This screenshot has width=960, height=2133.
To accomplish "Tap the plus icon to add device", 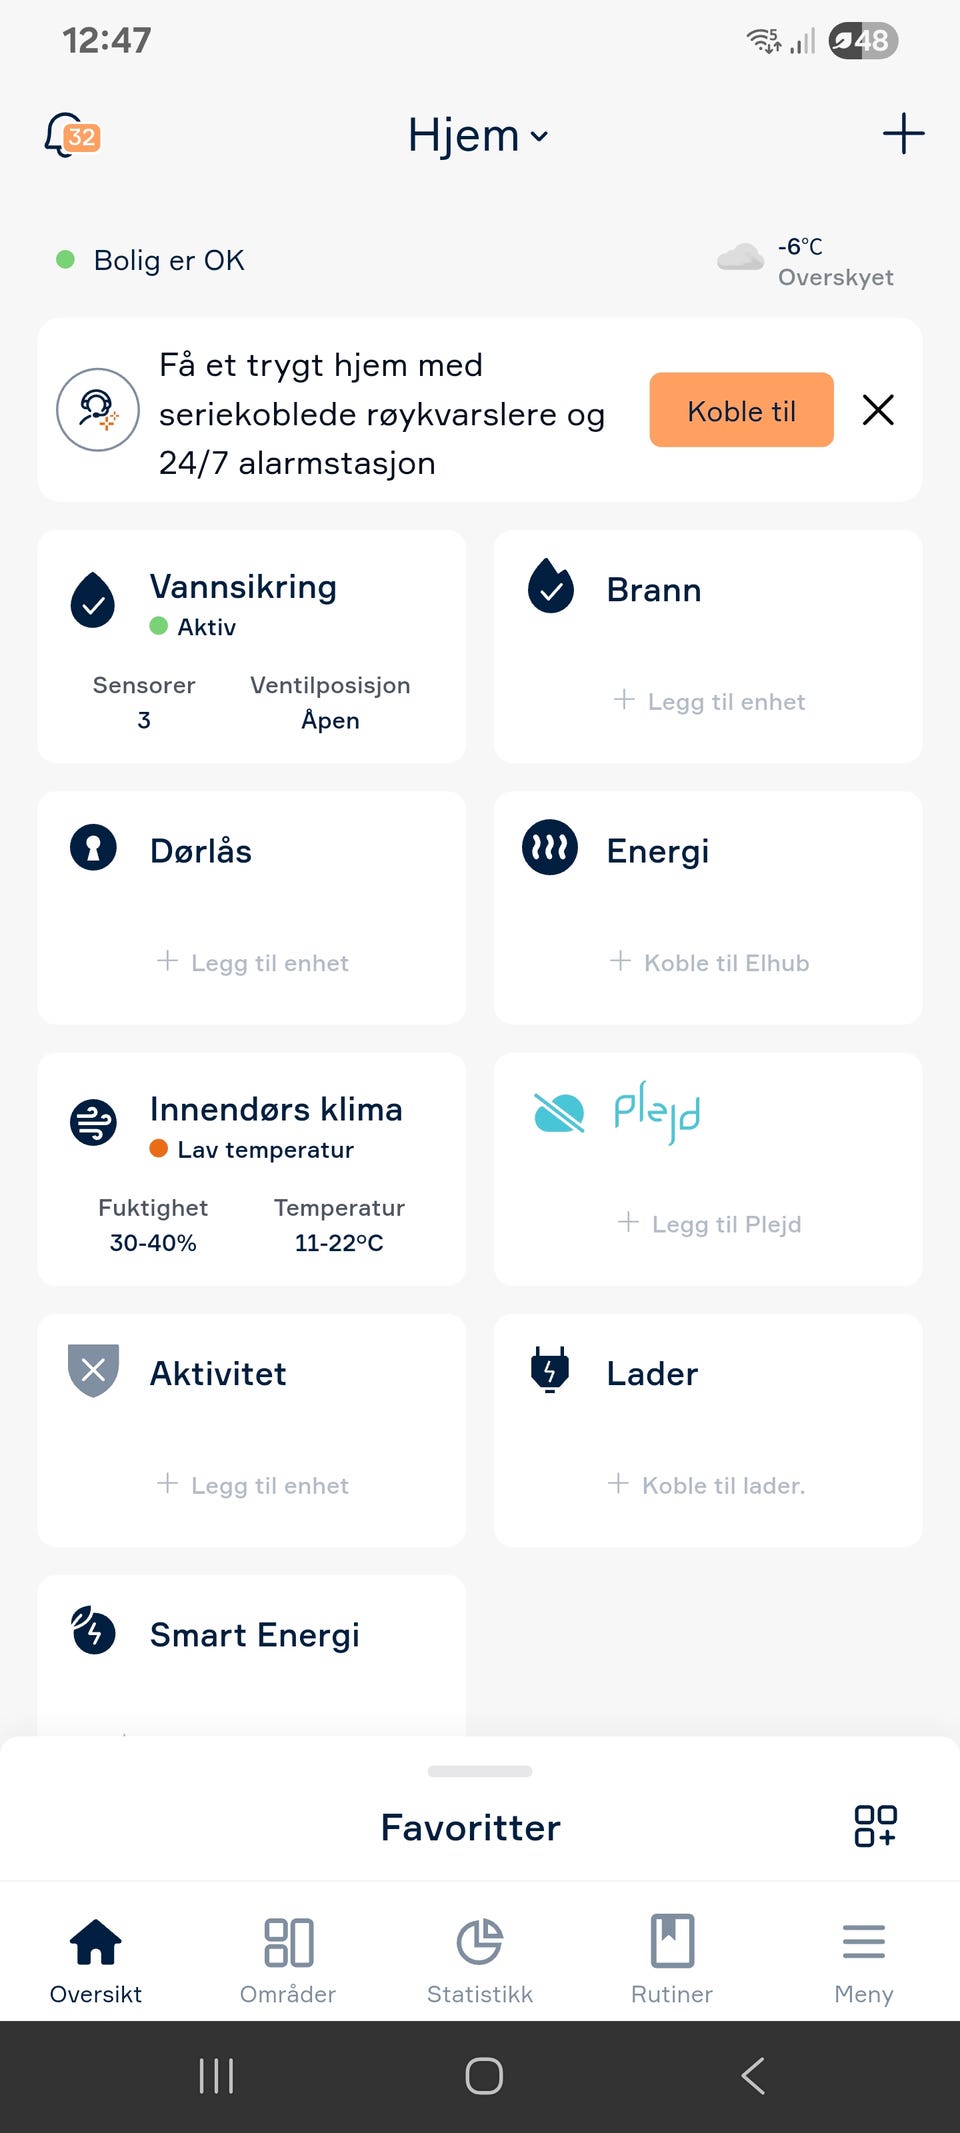I will click(903, 134).
